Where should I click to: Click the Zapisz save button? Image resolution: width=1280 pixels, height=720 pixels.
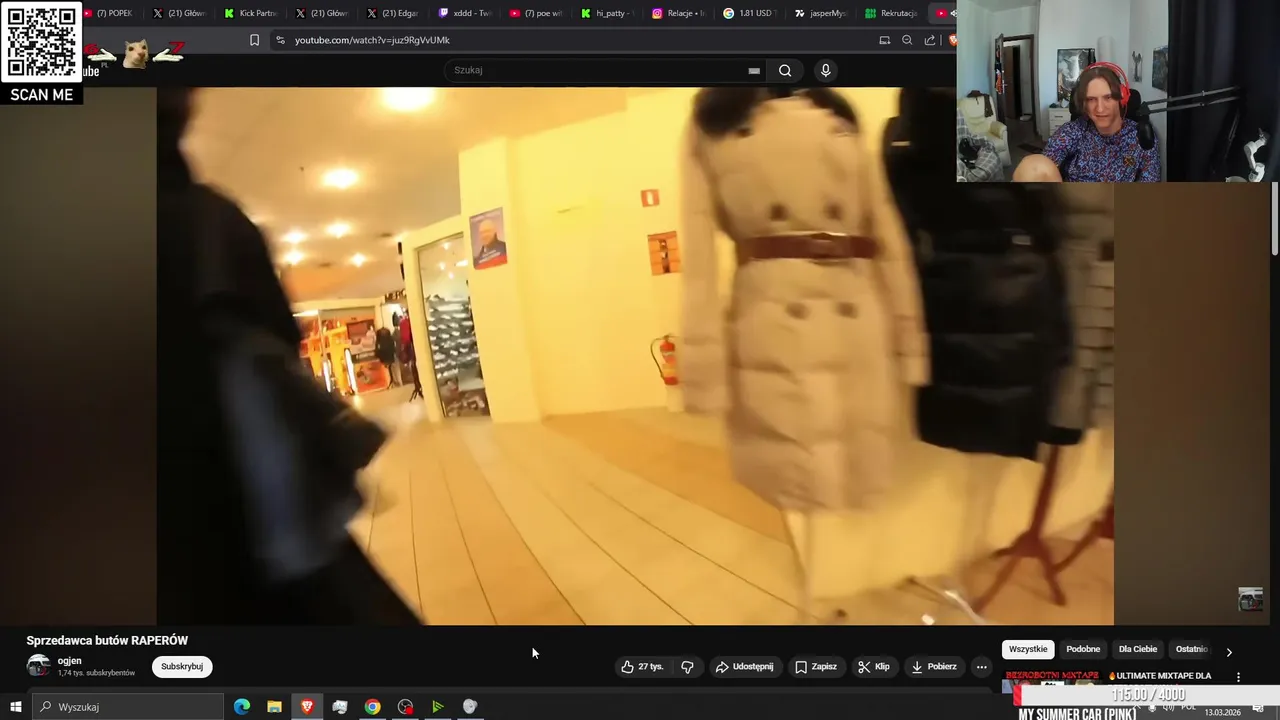coord(816,667)
